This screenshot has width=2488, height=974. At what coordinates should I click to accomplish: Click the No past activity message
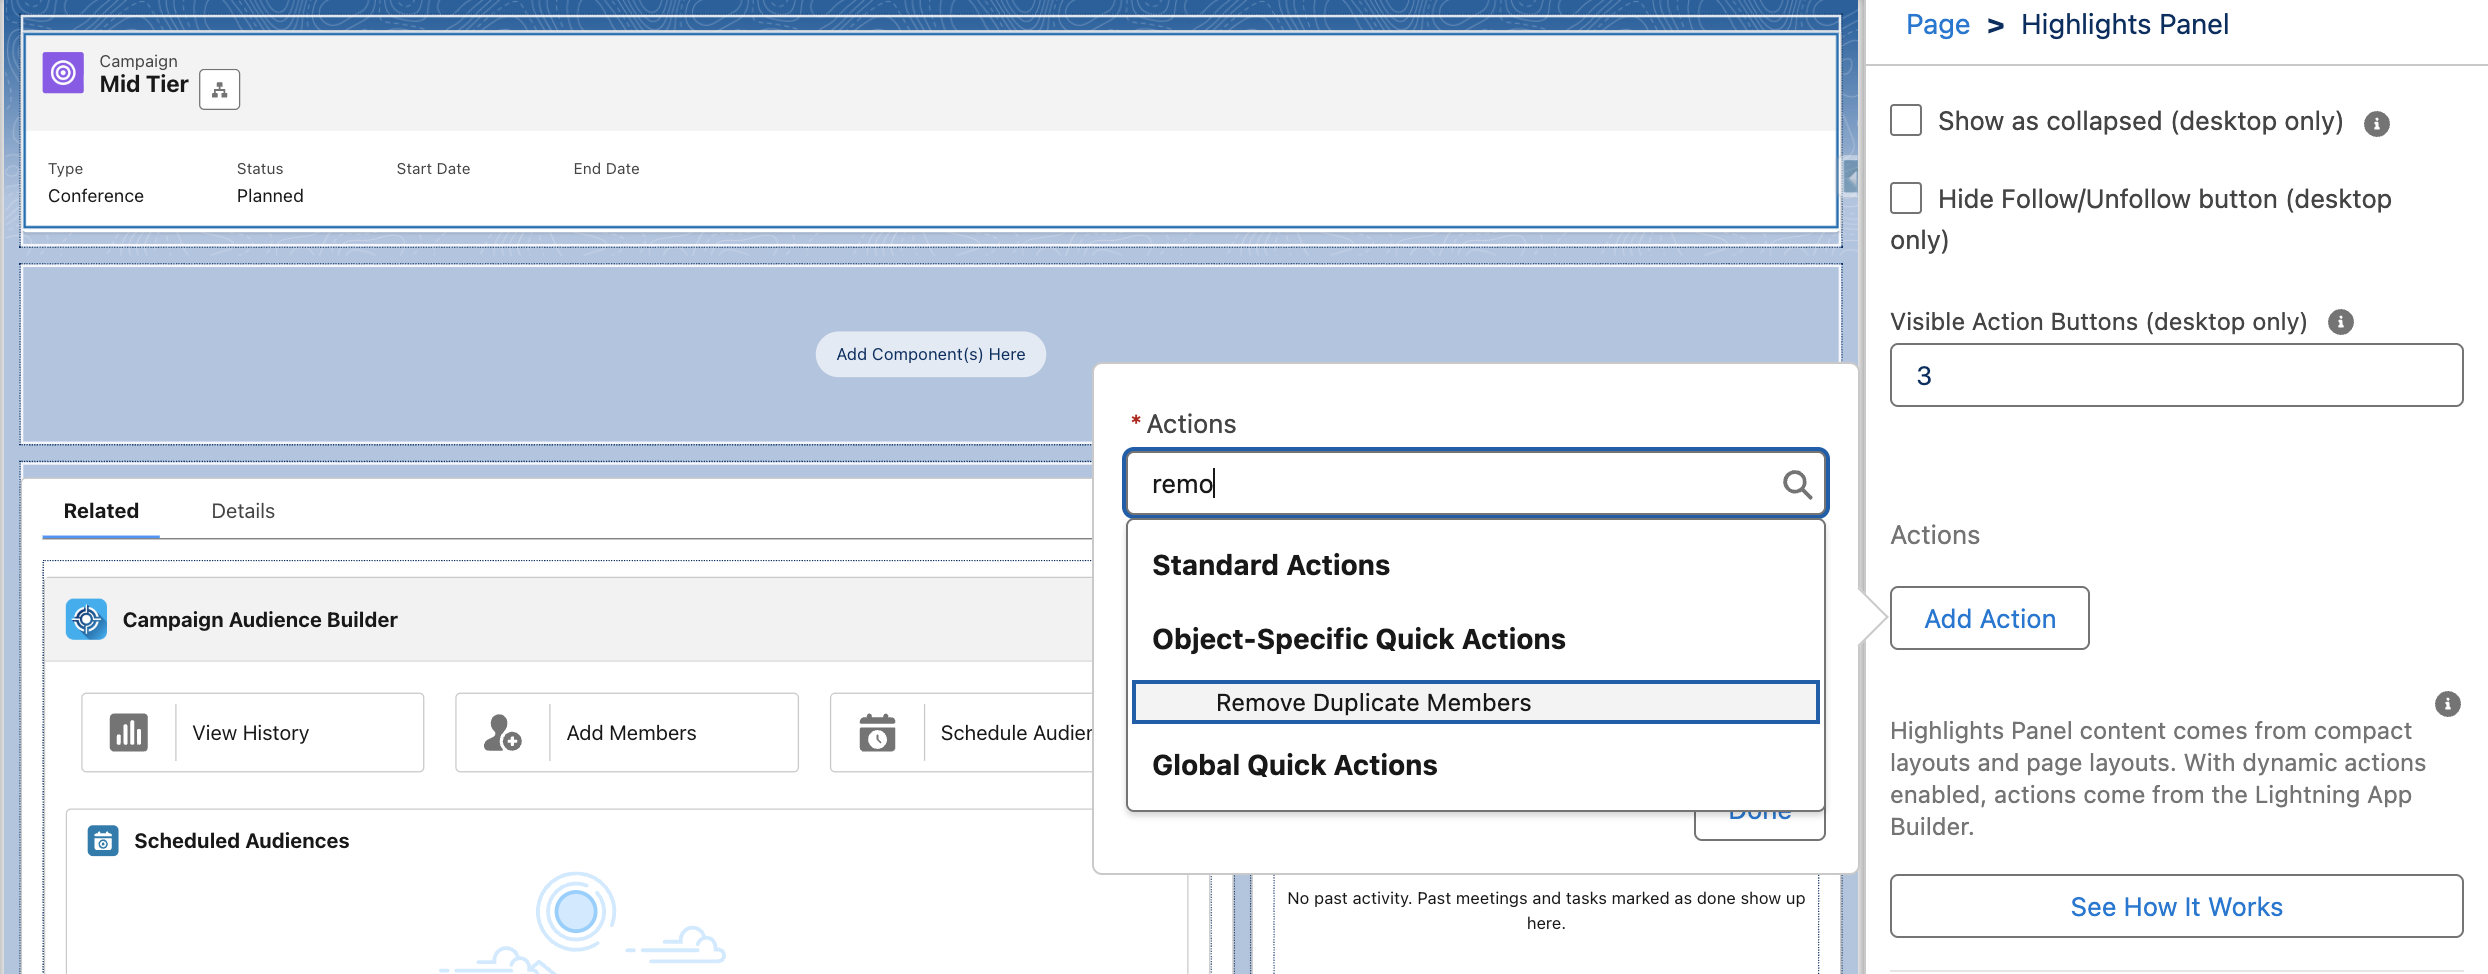pyautogui.click(x=1546, y=910)
